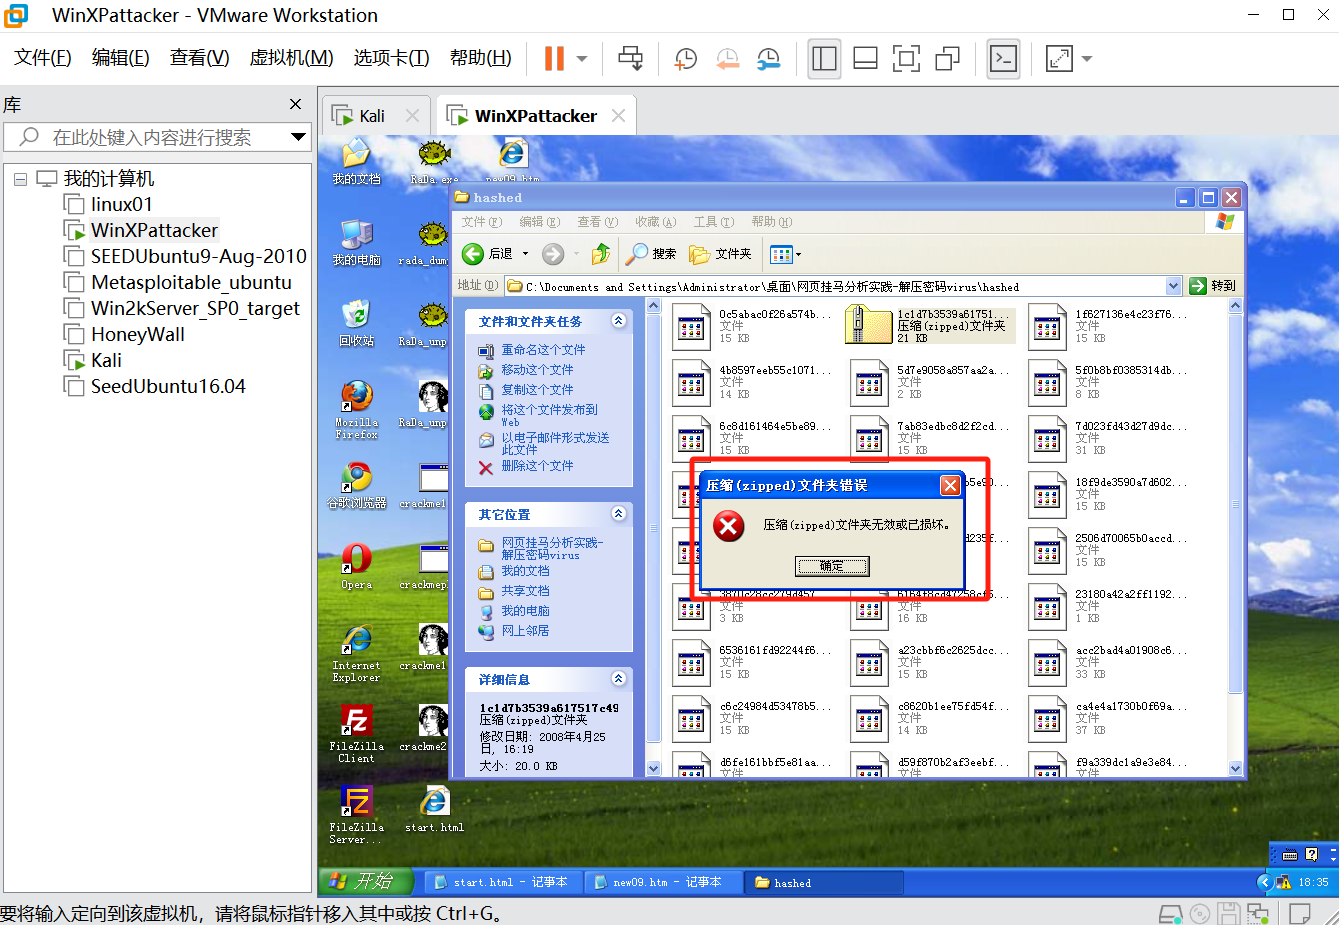
Task: Select Metasploitable_ubuntu in the library
Action: pos(191,282)
